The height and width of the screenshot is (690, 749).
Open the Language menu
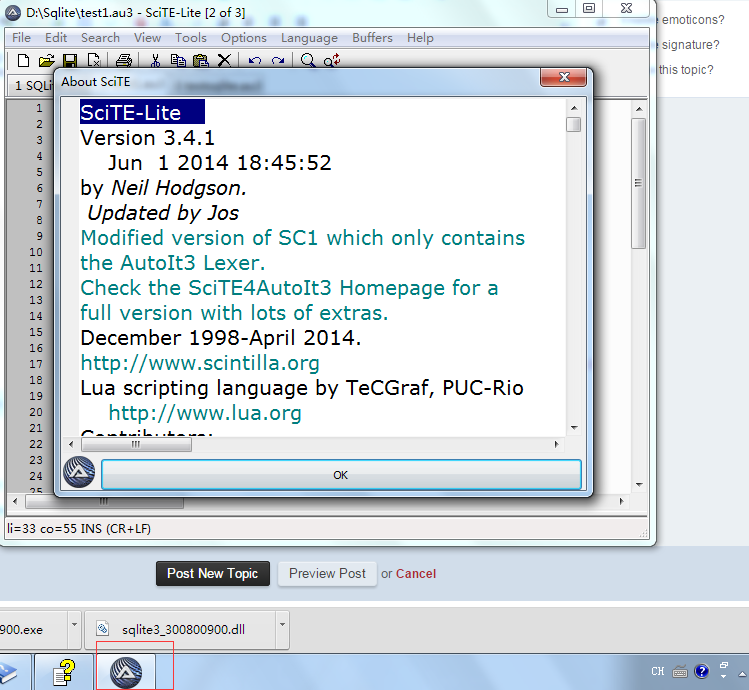pos(309,38)
